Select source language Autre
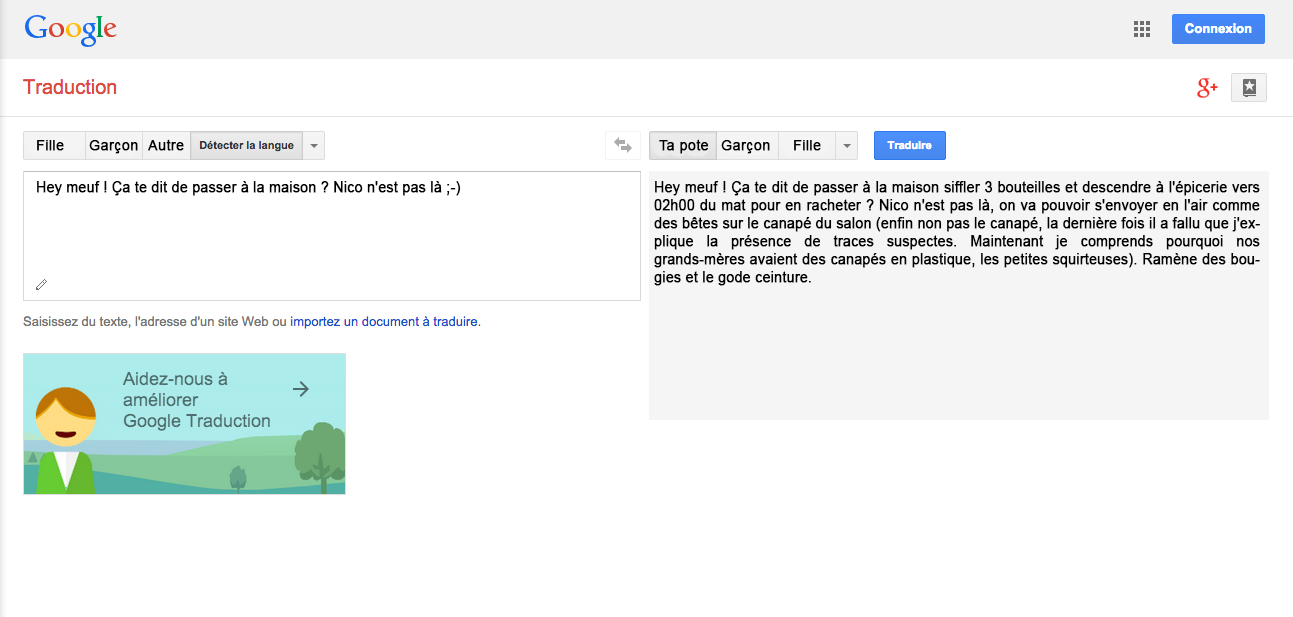The width and height of the screenshot is (1293, 617). [x=166, y=146]
